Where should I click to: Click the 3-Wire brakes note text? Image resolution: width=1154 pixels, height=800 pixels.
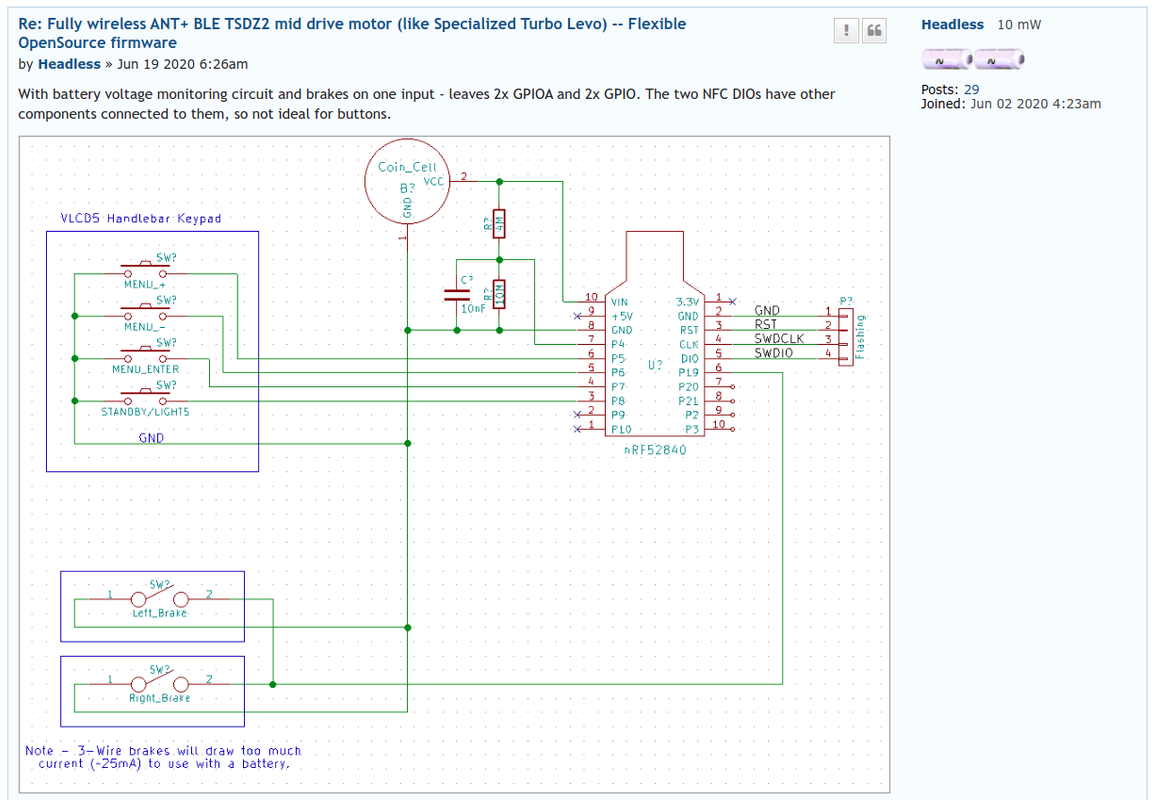[x=163, y=757]
